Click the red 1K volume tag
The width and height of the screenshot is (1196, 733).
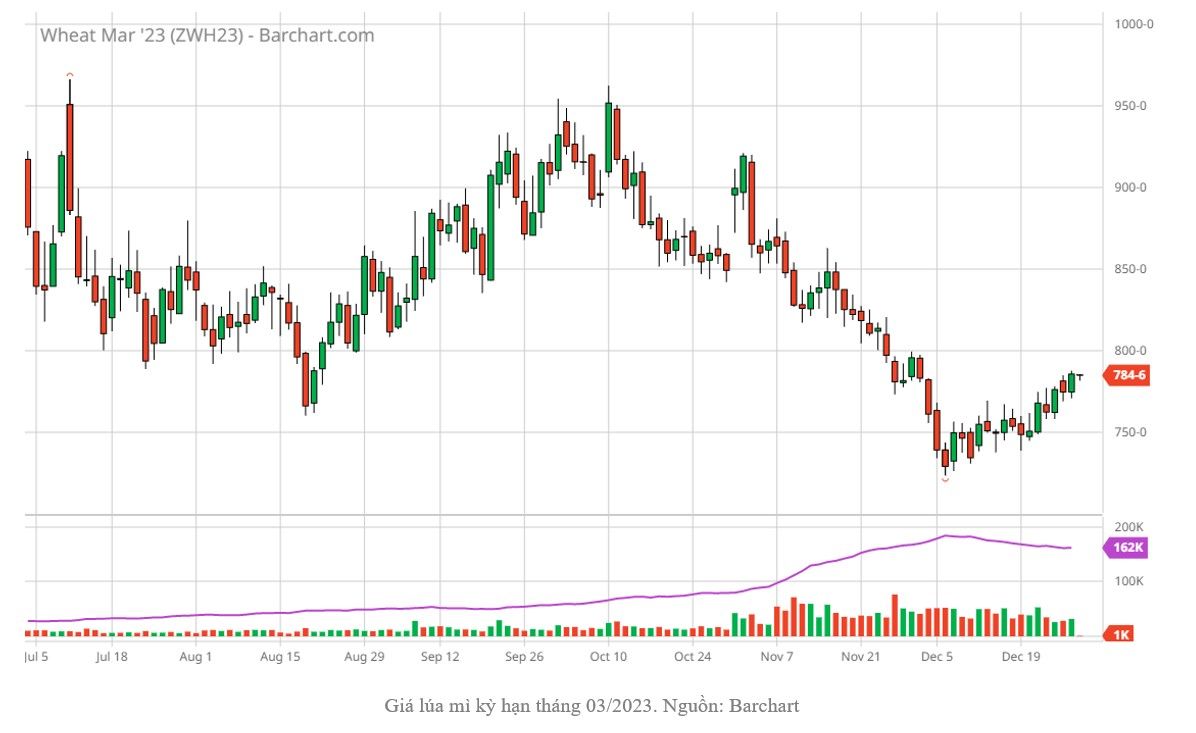1120,635
